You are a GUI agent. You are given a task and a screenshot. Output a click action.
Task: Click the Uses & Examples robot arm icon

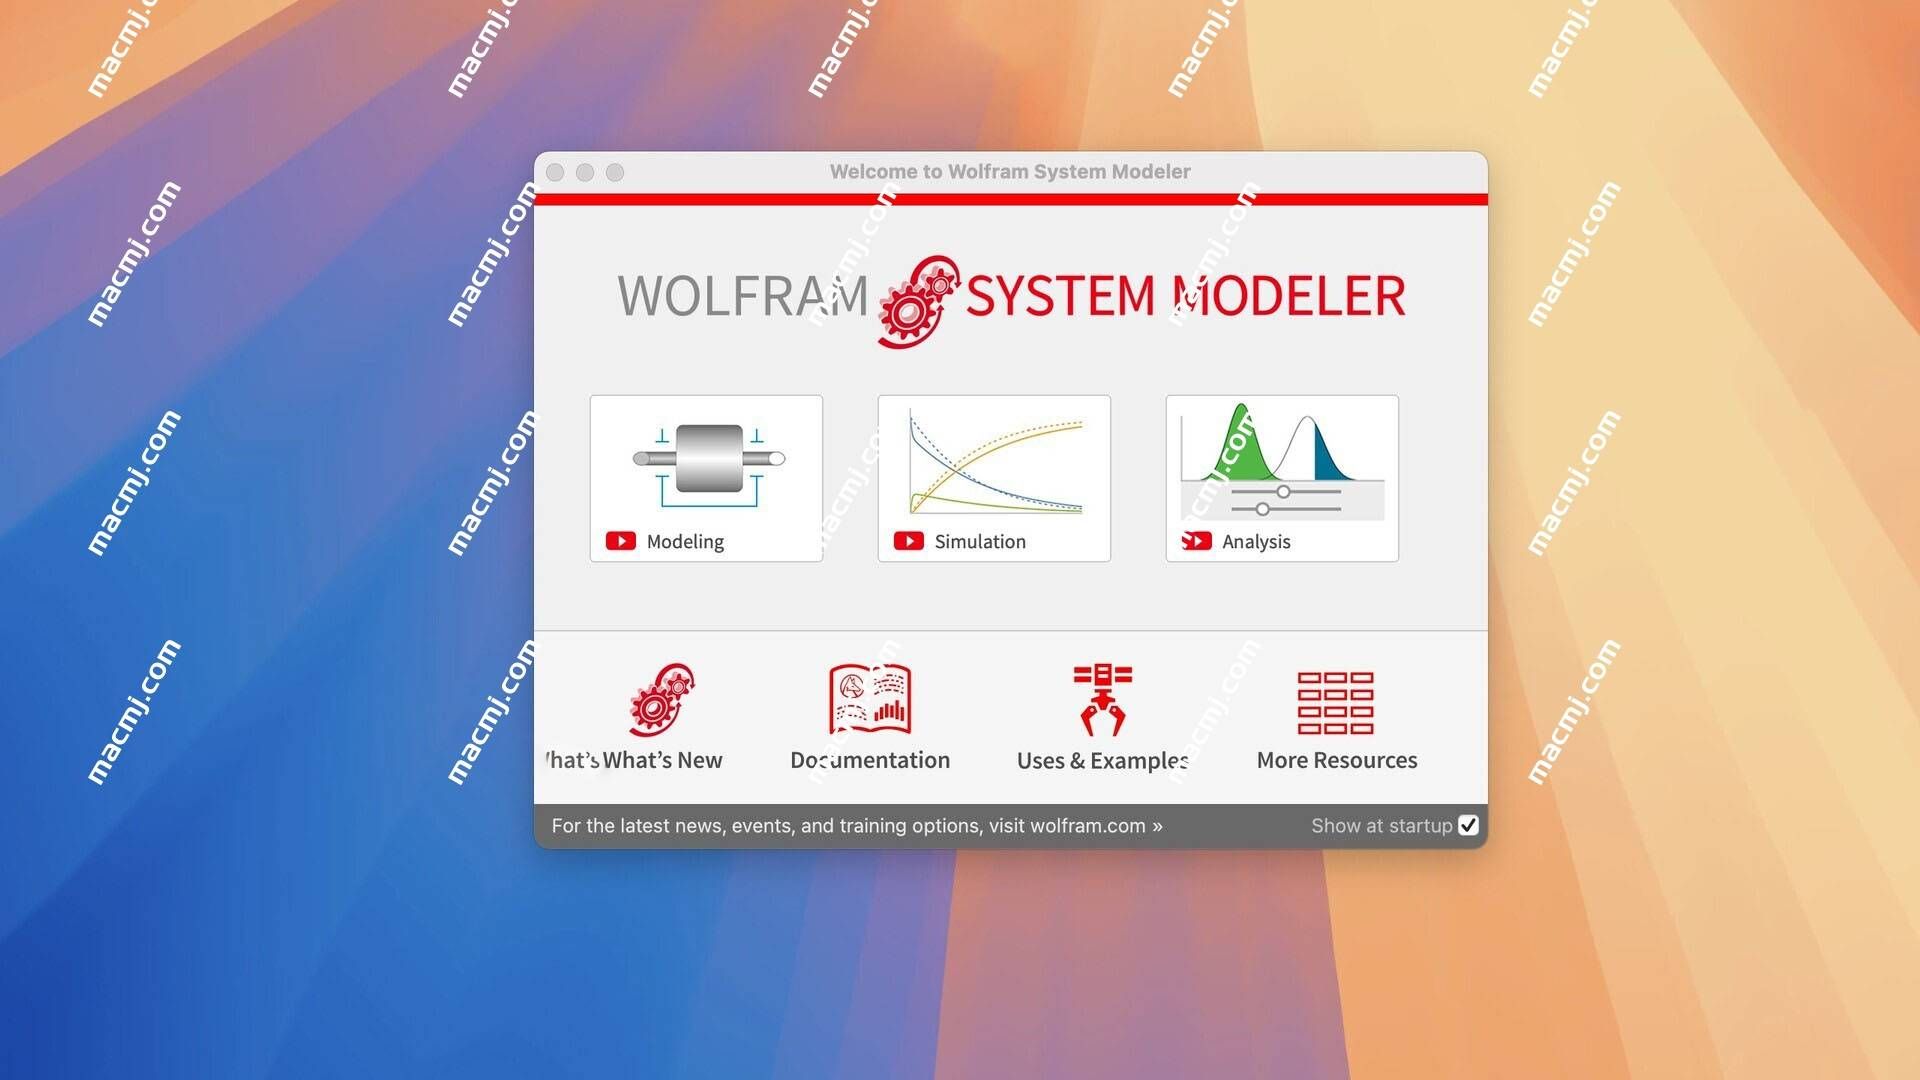(x=1102, y=699)
